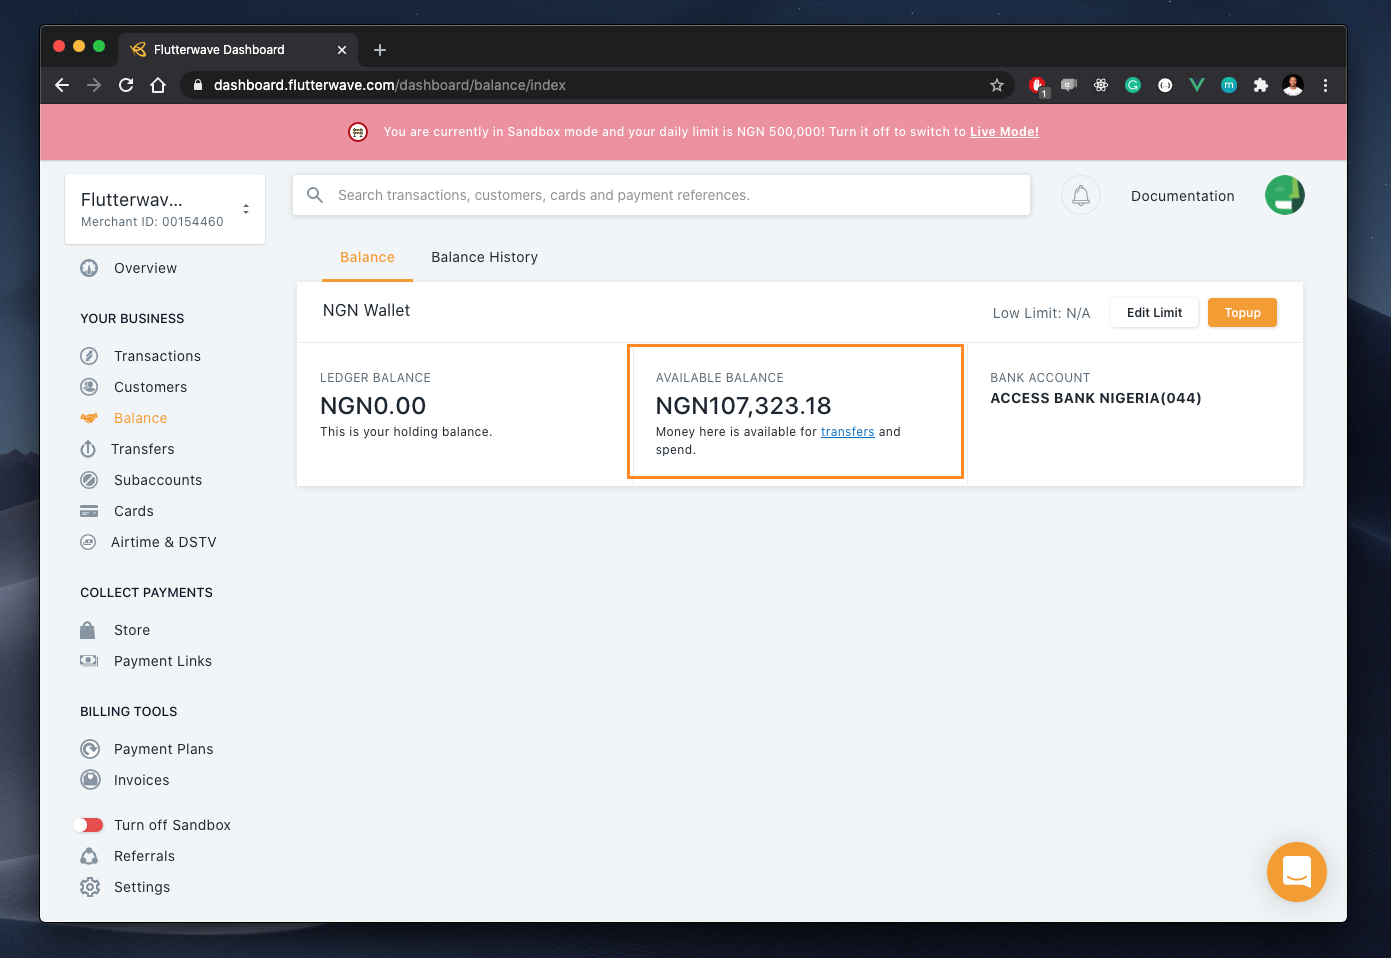Click the Transactions compass icon
This screenshot has width=1391, height=958.
click(x=89, y=356)
